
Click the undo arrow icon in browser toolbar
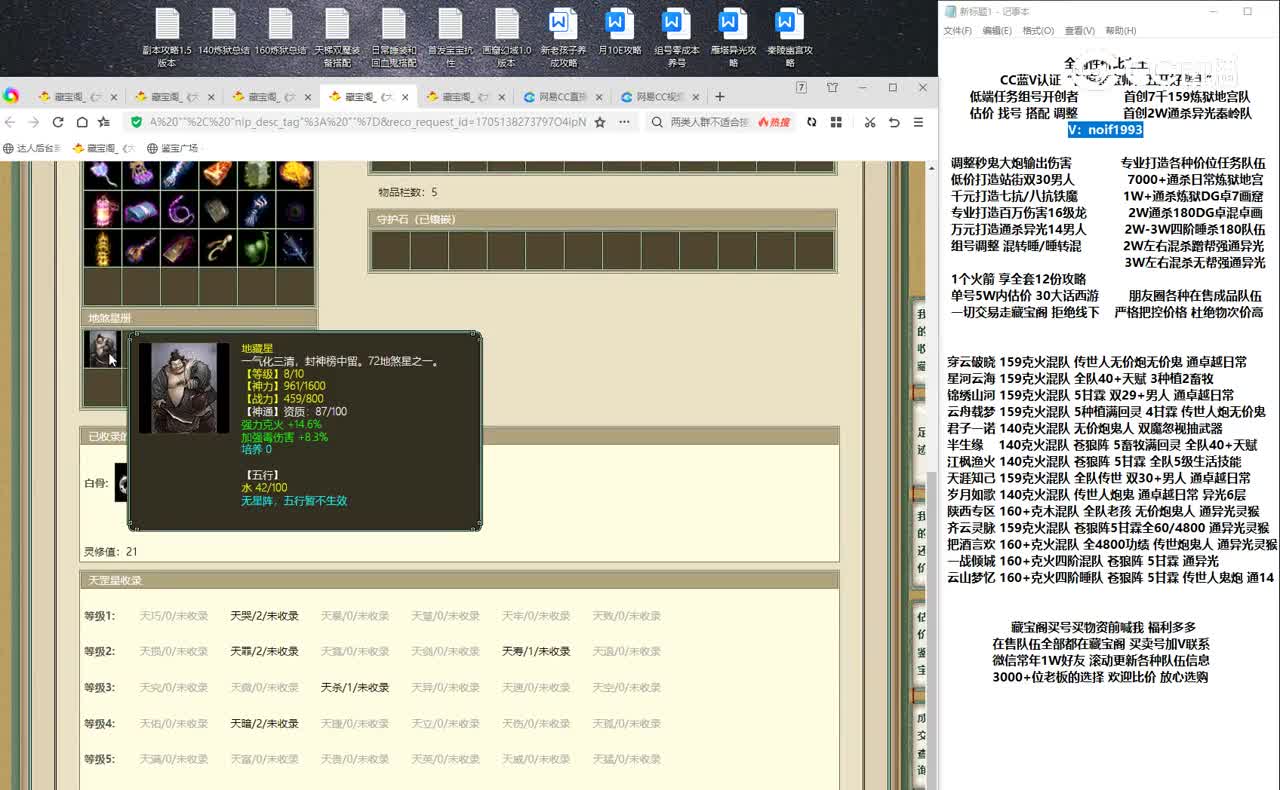click(894, 122)
